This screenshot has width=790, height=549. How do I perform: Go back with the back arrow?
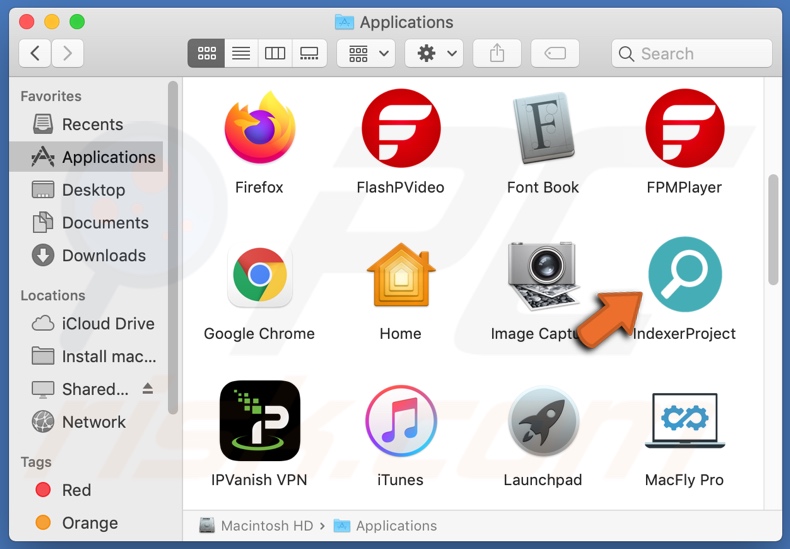(35, 53)
